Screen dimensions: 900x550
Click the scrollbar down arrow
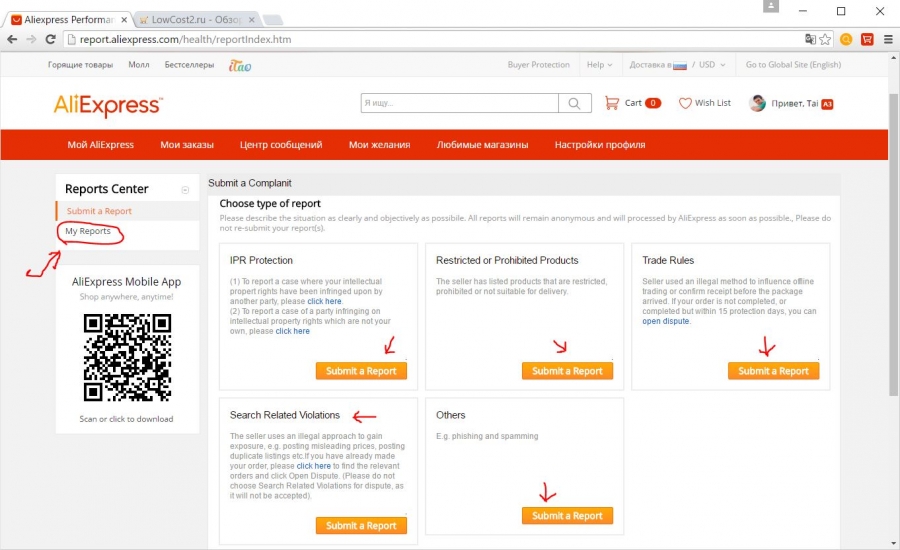click(894, 543)
